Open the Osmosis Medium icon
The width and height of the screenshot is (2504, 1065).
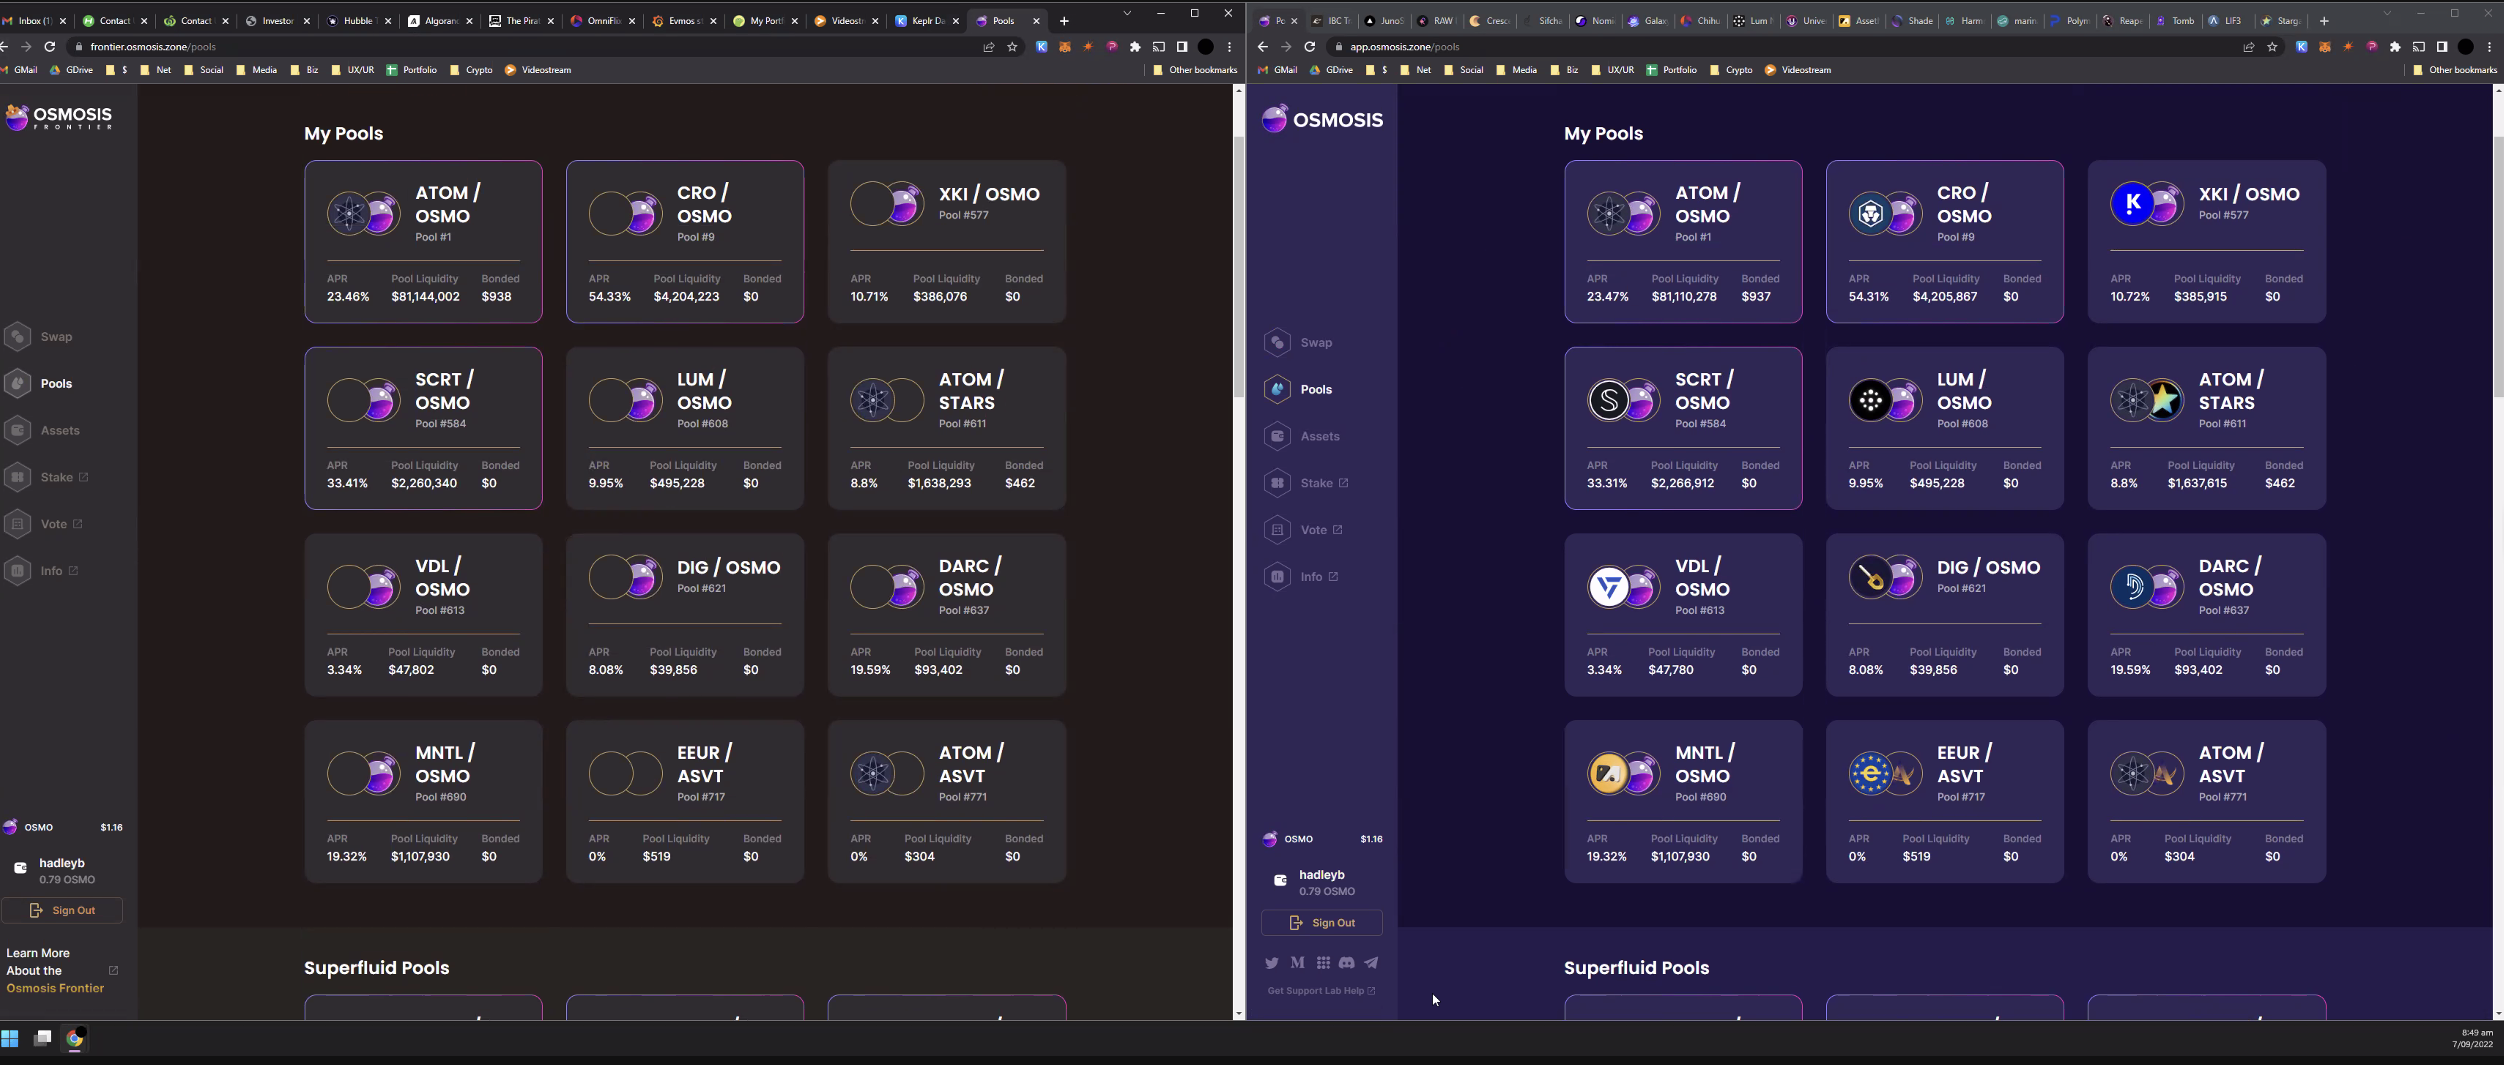1297,962
